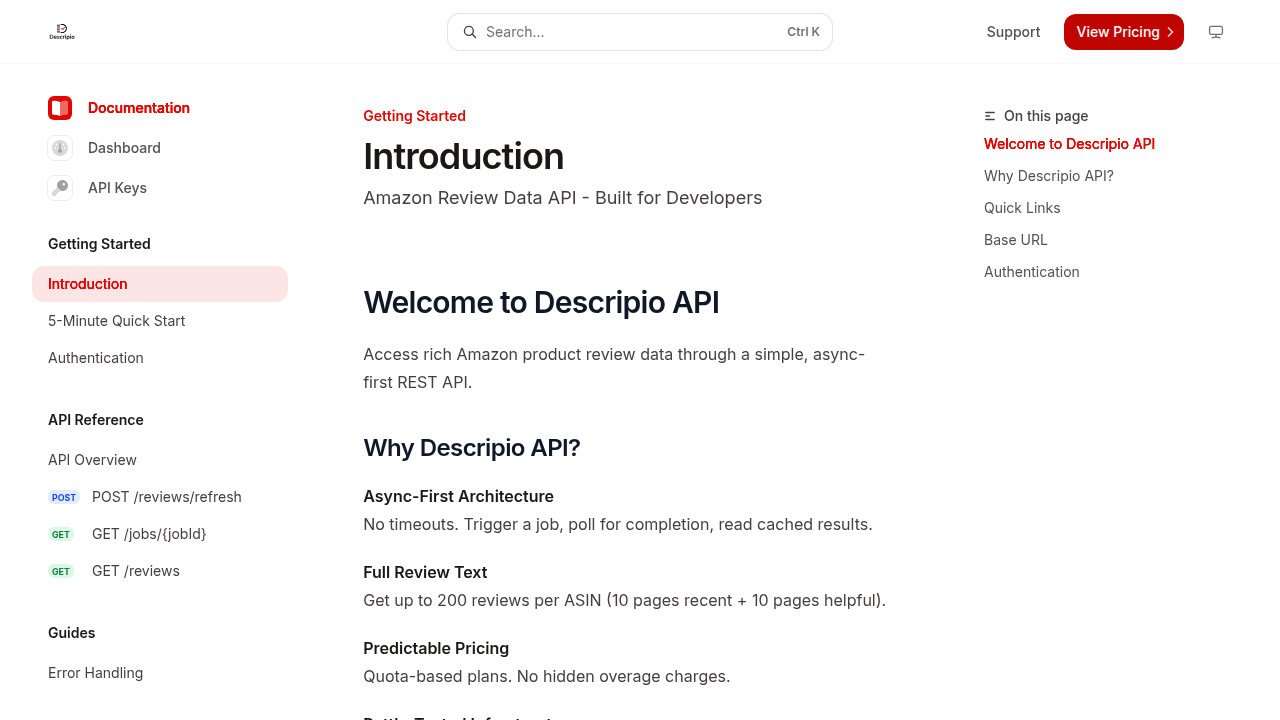The image size is (1280, 720).
Task: Click the API Keys key icon
Action: tap(60, 188)
